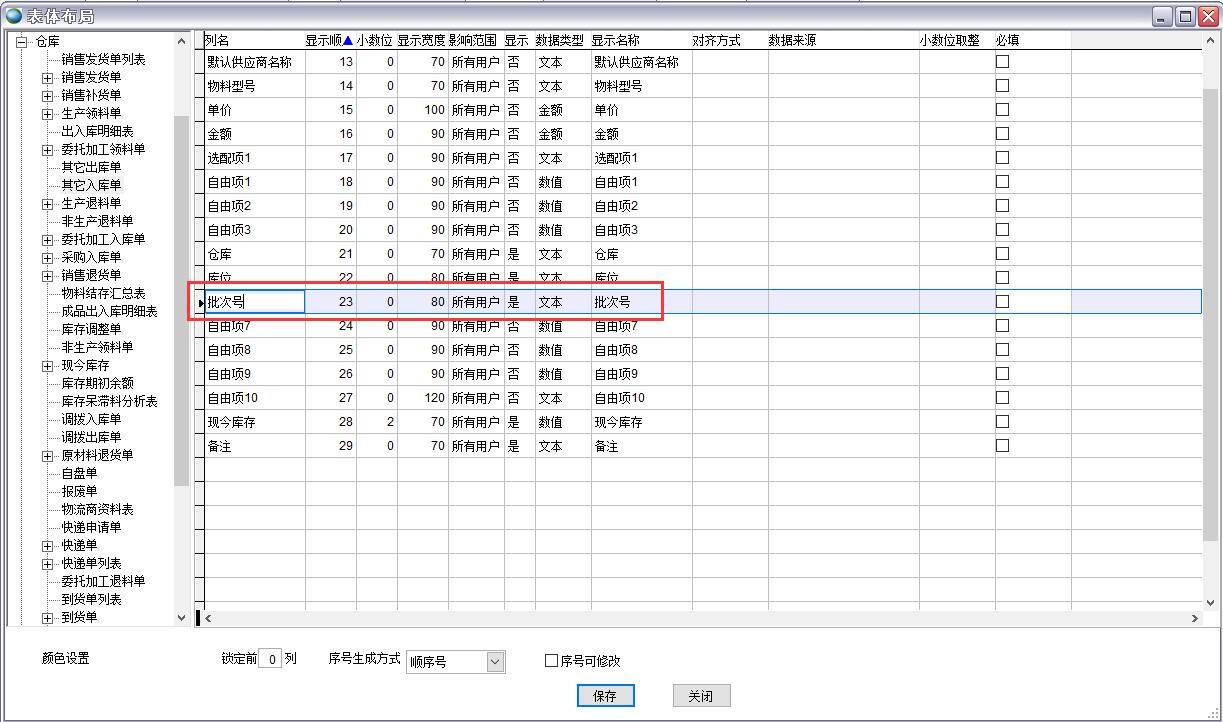Open the 序号生成方式 dropdown
The height and width of the screenshot is (722, 1223).
tap(495, 662)
